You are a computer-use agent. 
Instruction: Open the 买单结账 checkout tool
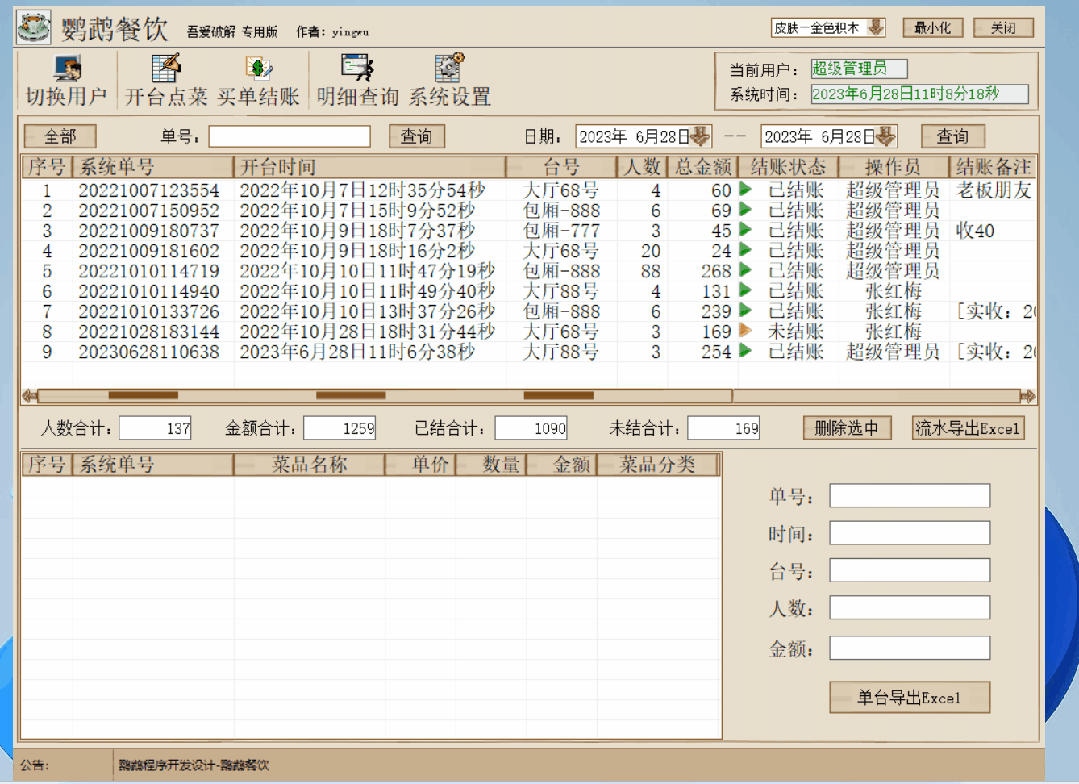coord(258,81)
